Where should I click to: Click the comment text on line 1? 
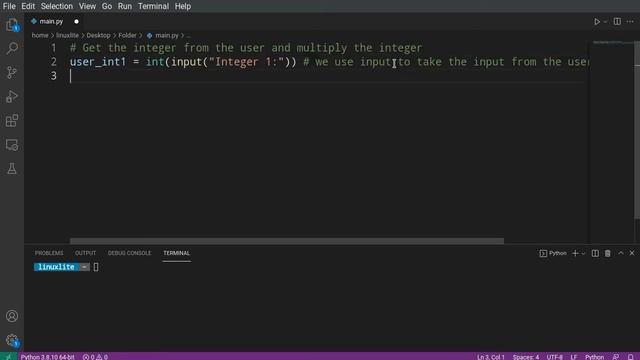coord(246,48)
